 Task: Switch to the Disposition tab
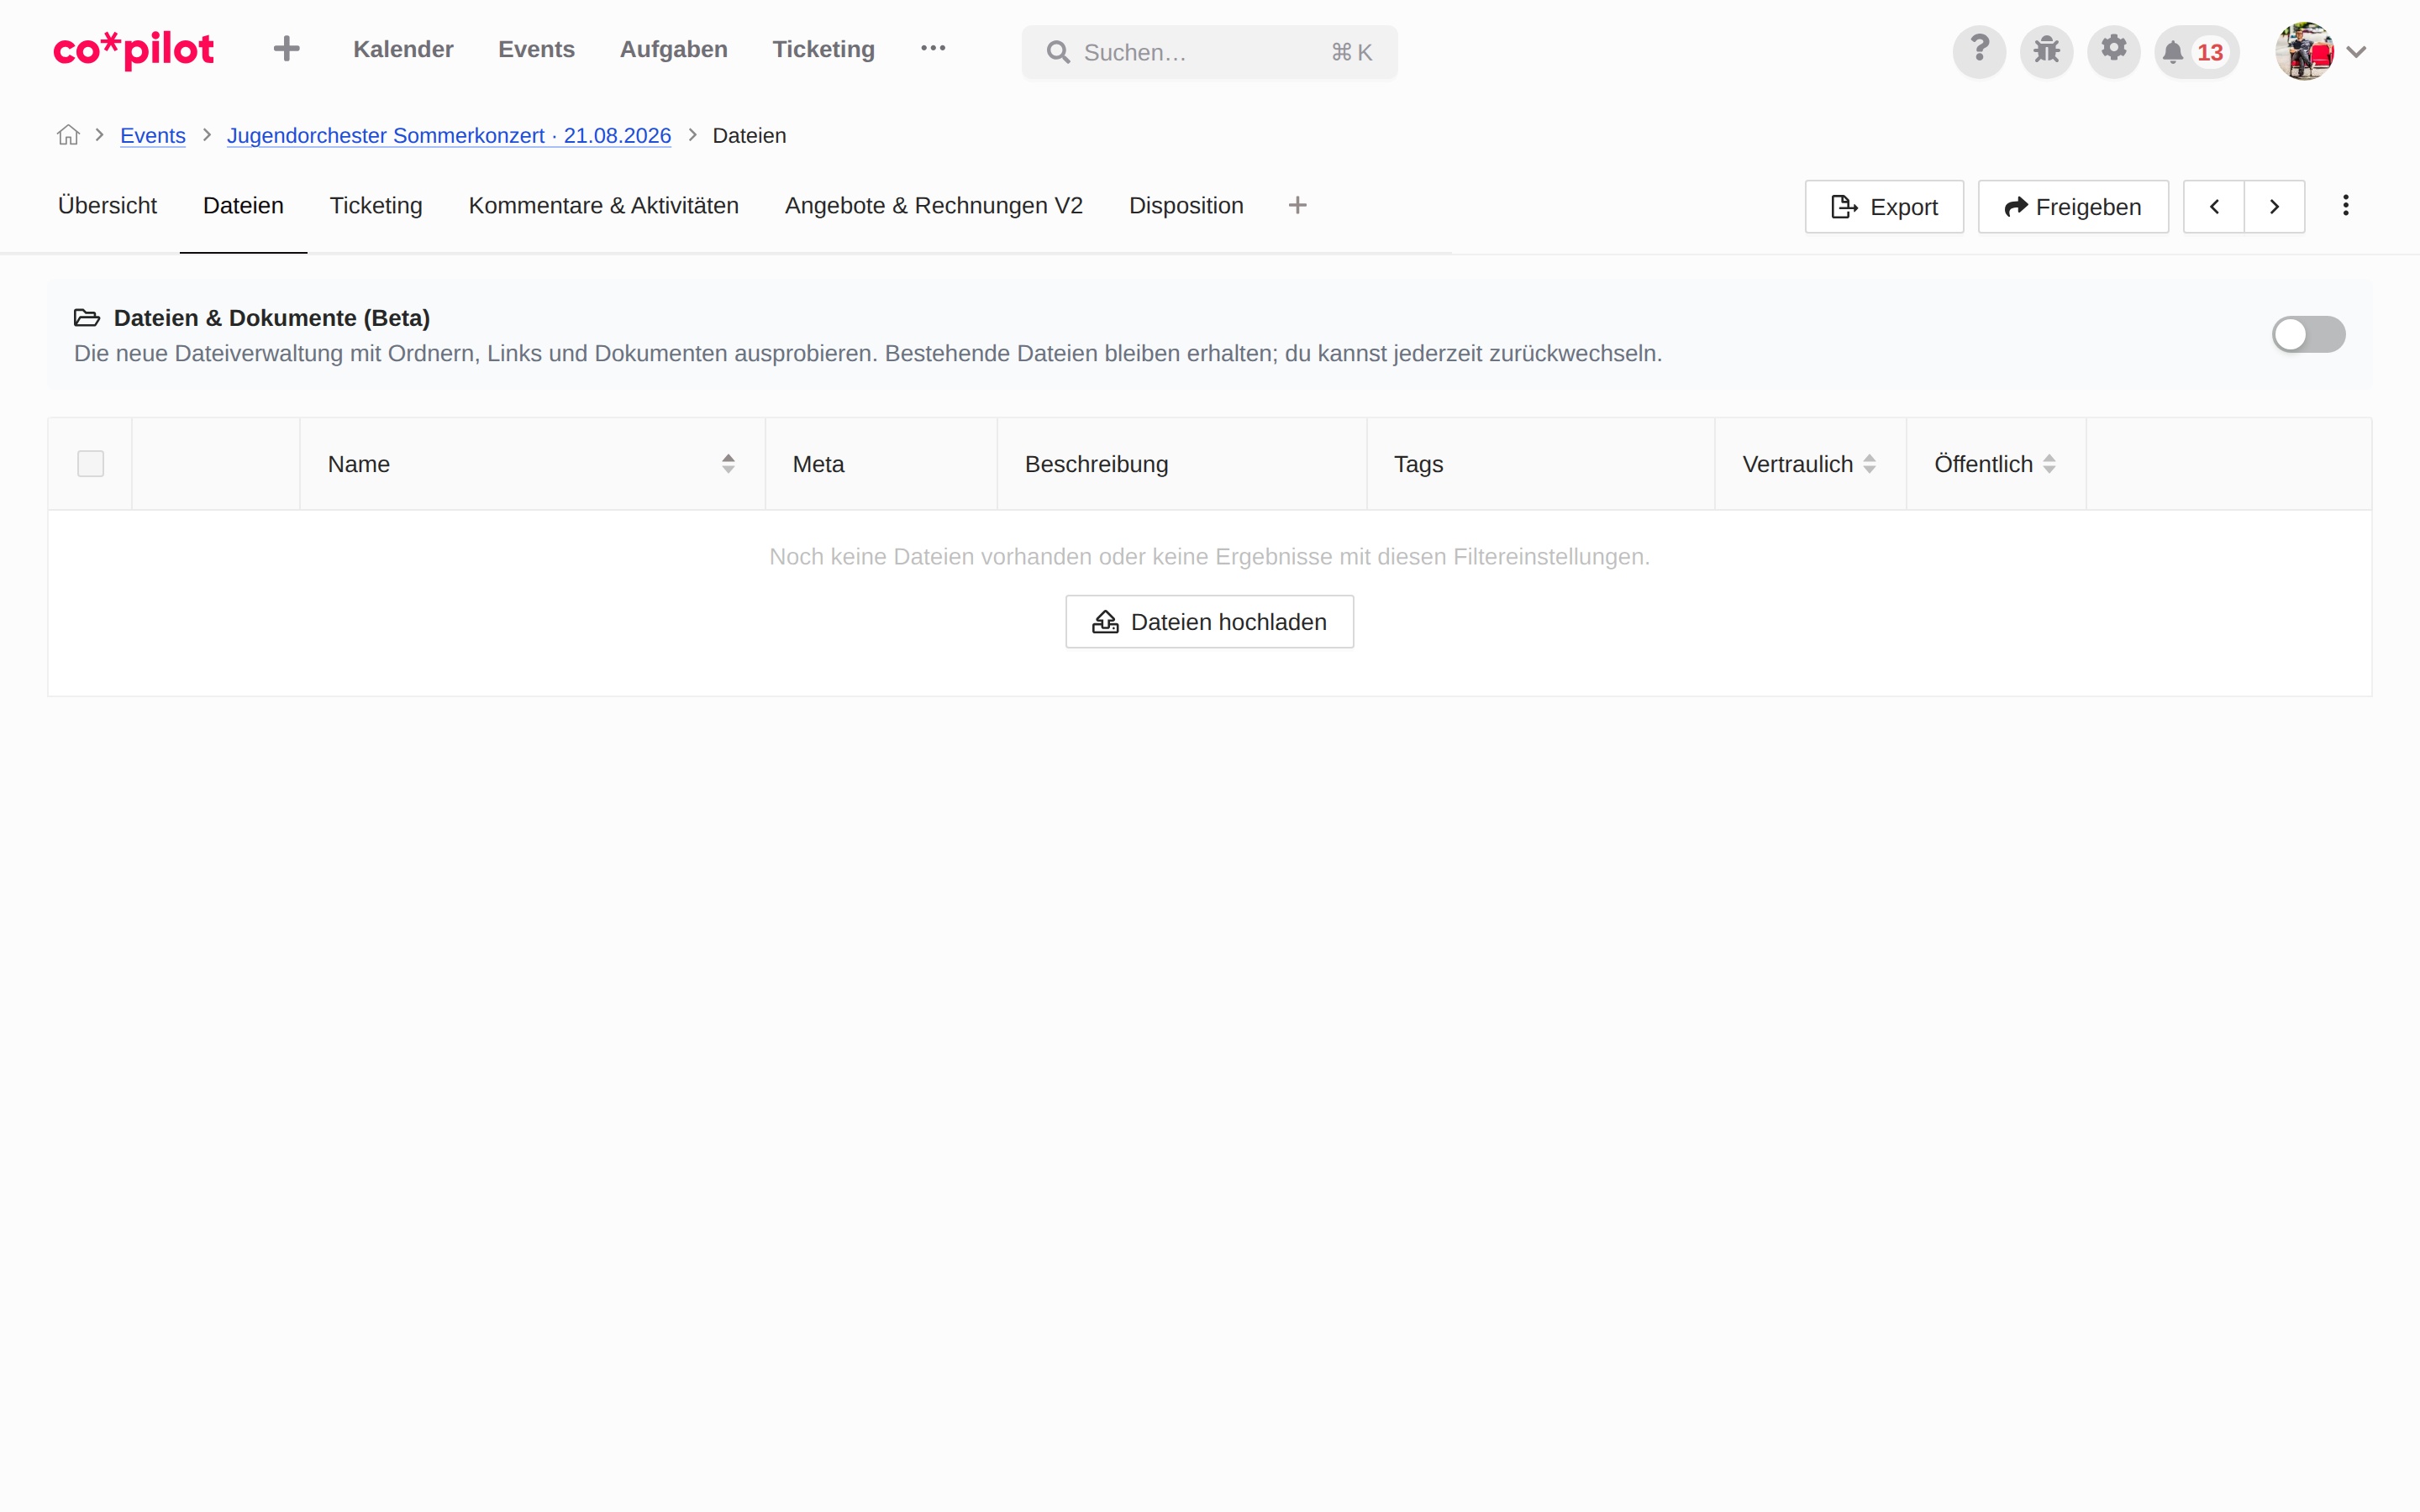(1186, 206)
